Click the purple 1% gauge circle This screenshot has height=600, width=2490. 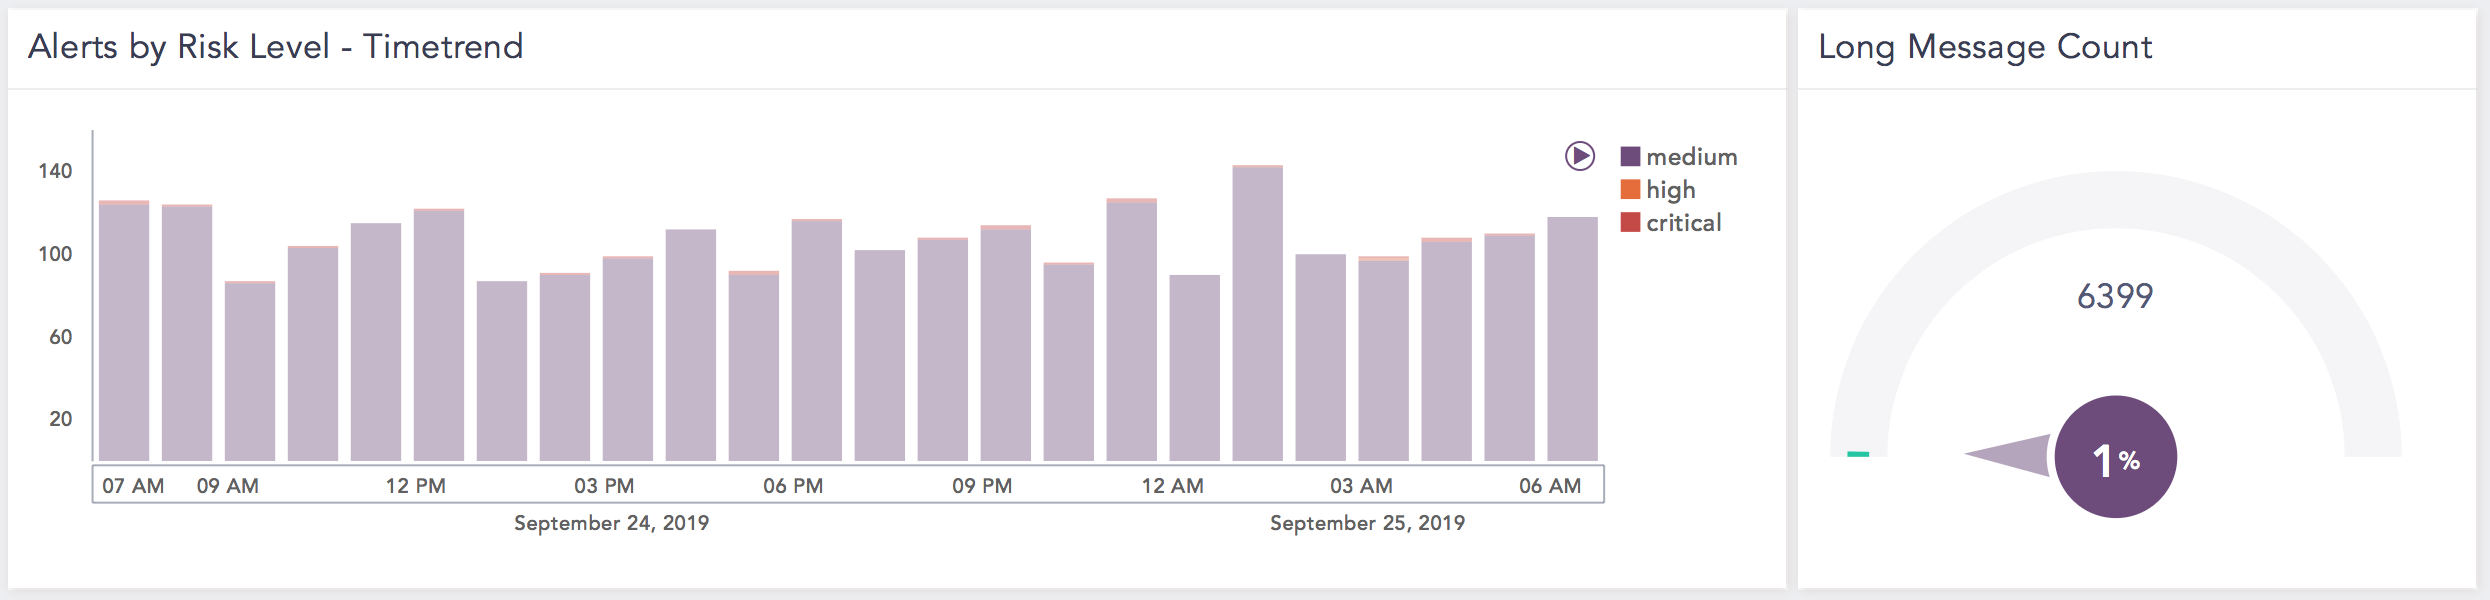(2115, 457)
